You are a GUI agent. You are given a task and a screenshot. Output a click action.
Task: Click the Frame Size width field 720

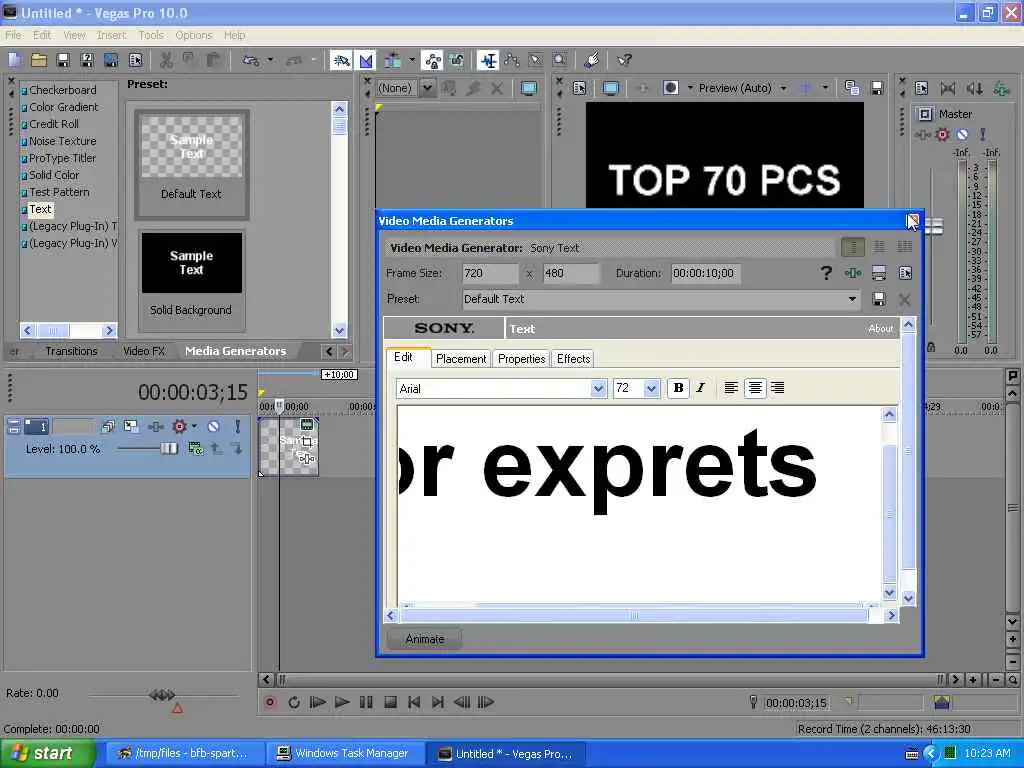(x=490, y=273)
